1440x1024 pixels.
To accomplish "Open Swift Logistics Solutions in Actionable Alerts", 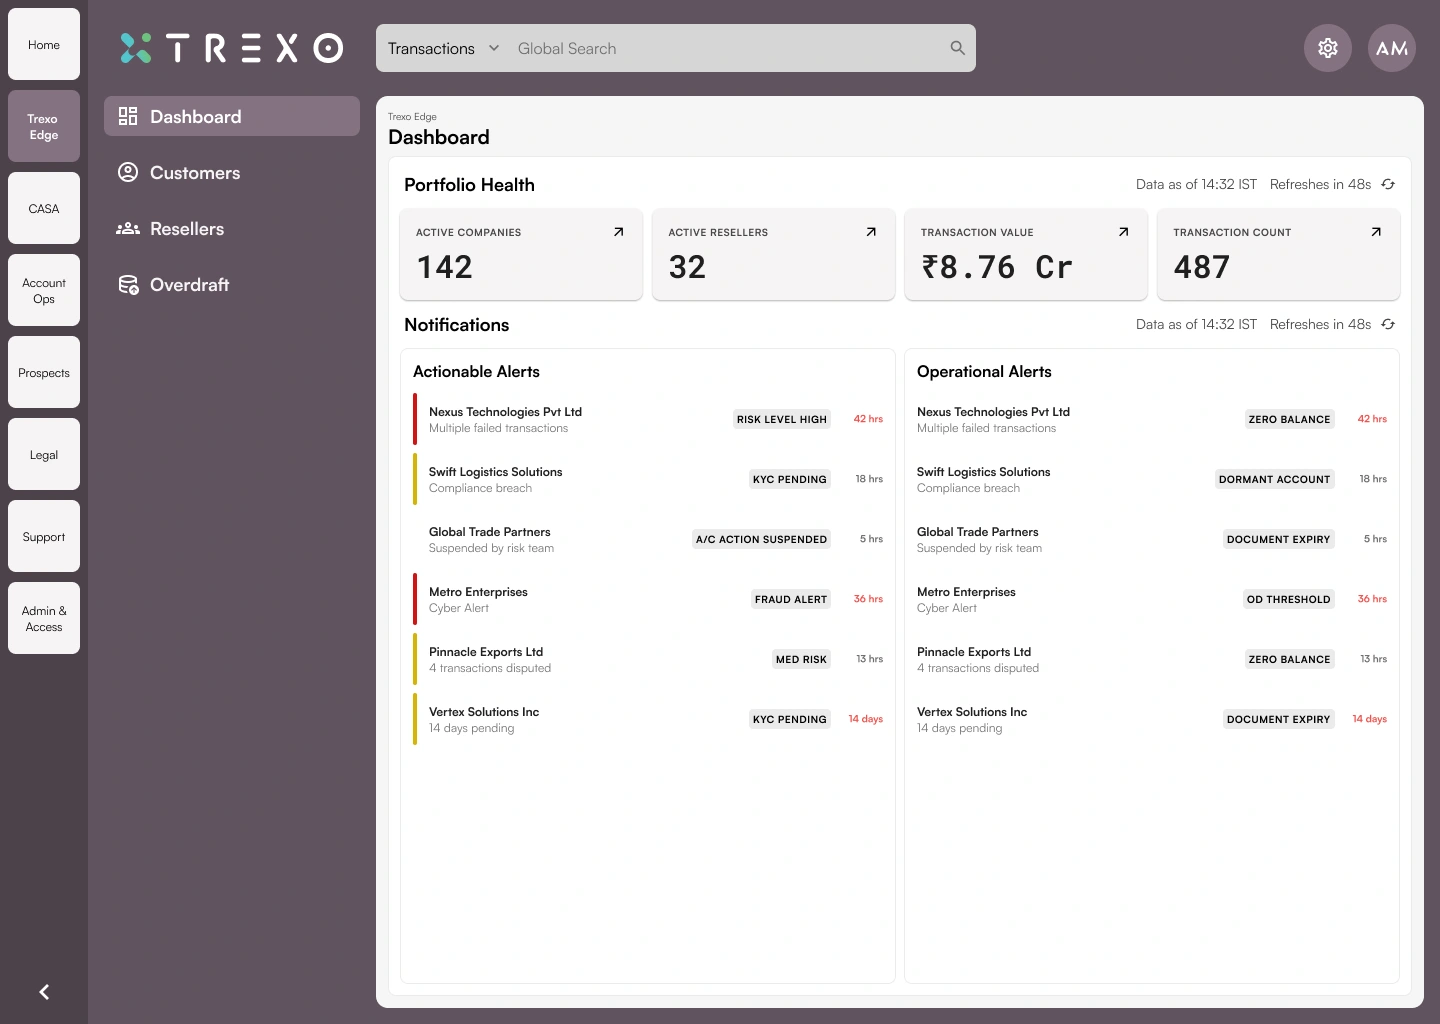I will [x=648, y=479].
